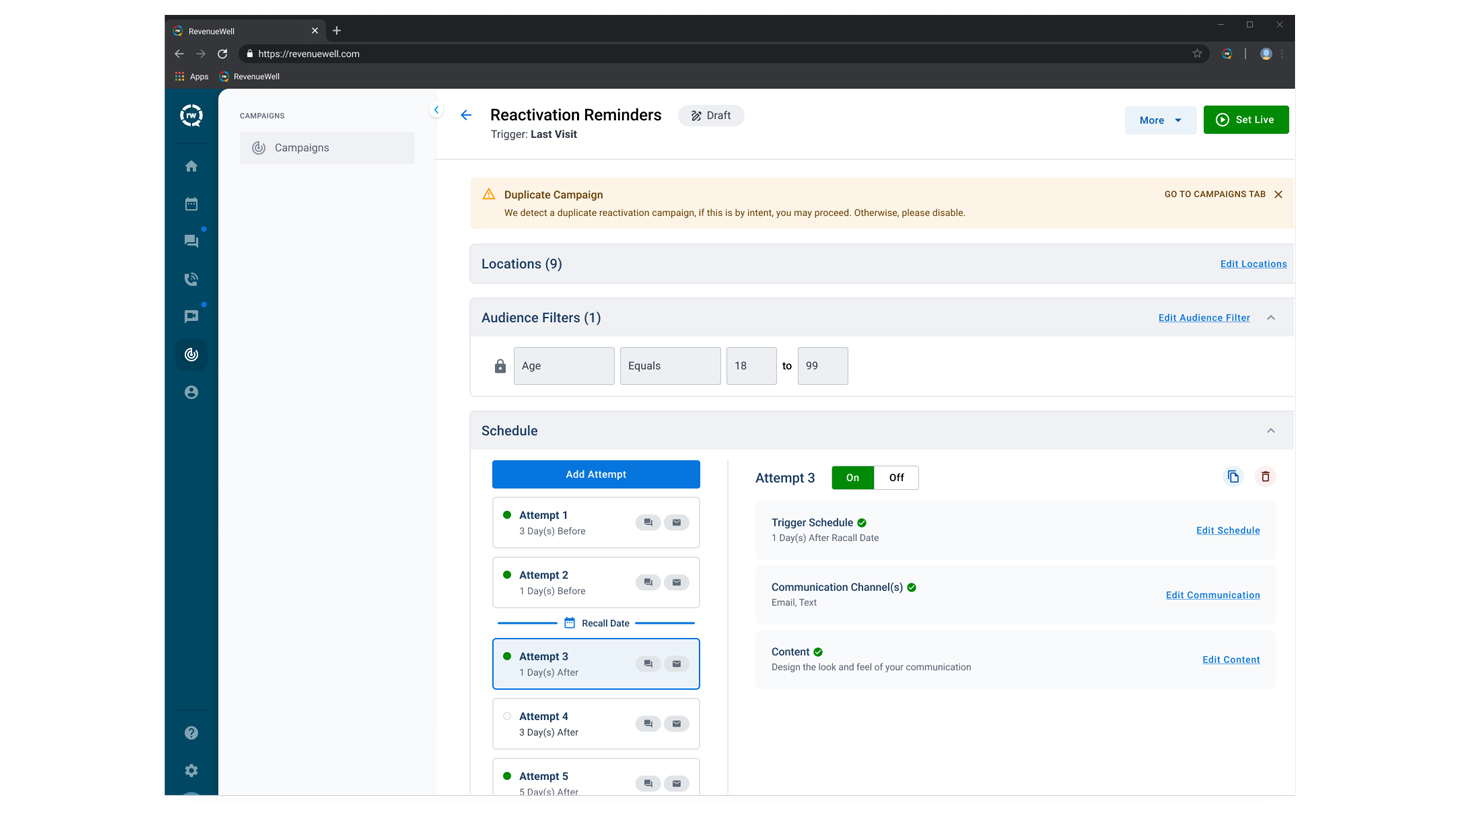Click the Recall Date marker

[x=596, y=623]
